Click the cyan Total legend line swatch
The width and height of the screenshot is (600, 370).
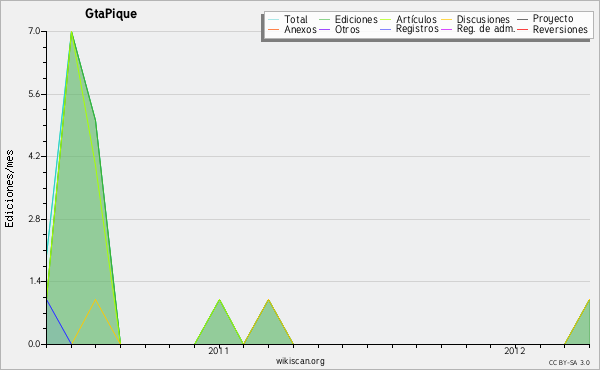(274, 19)
